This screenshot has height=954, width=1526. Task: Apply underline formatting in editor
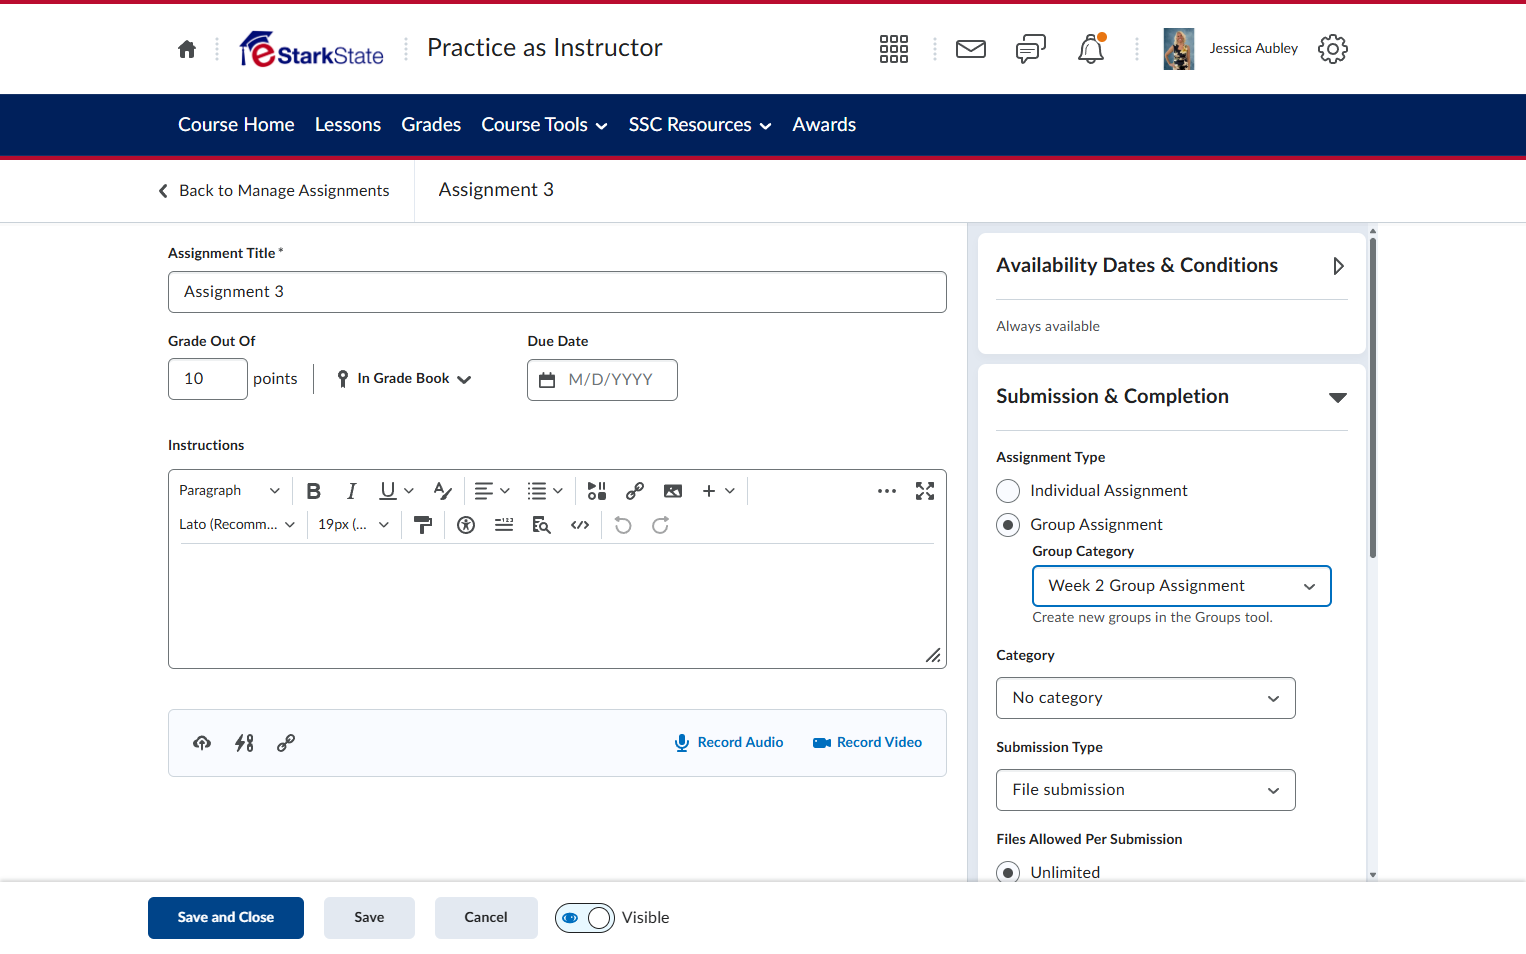coord(388,491)
